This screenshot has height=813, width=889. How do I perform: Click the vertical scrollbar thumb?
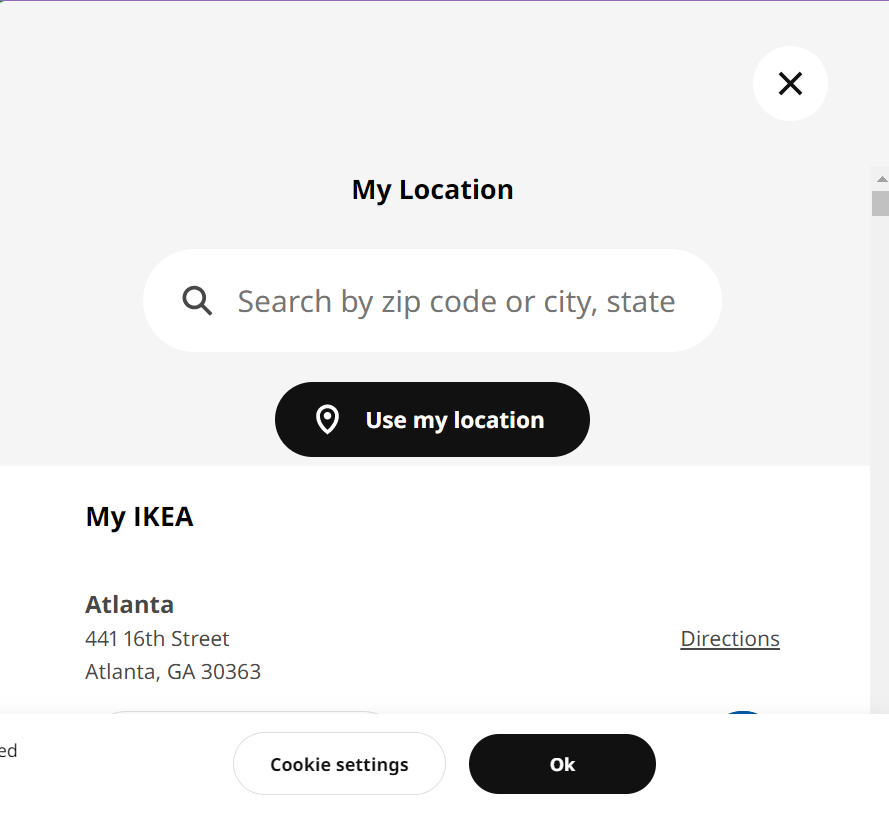(880, 203)
